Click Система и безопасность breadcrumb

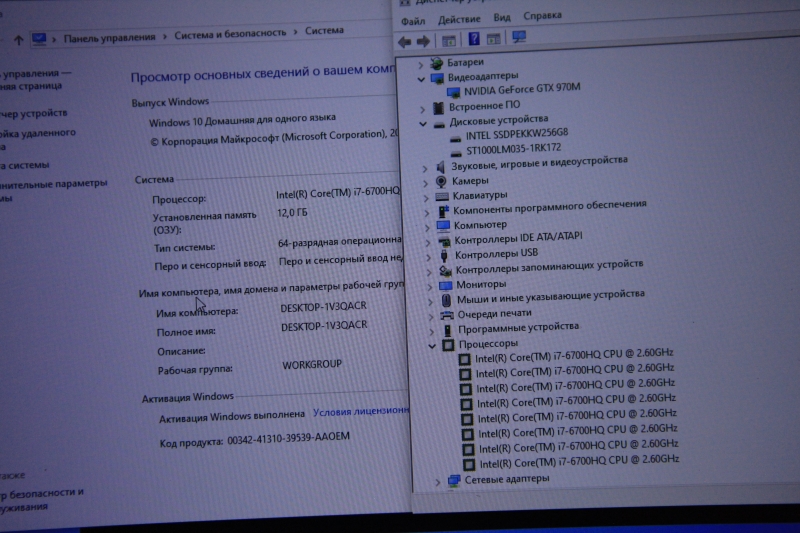tap(230, 34)
